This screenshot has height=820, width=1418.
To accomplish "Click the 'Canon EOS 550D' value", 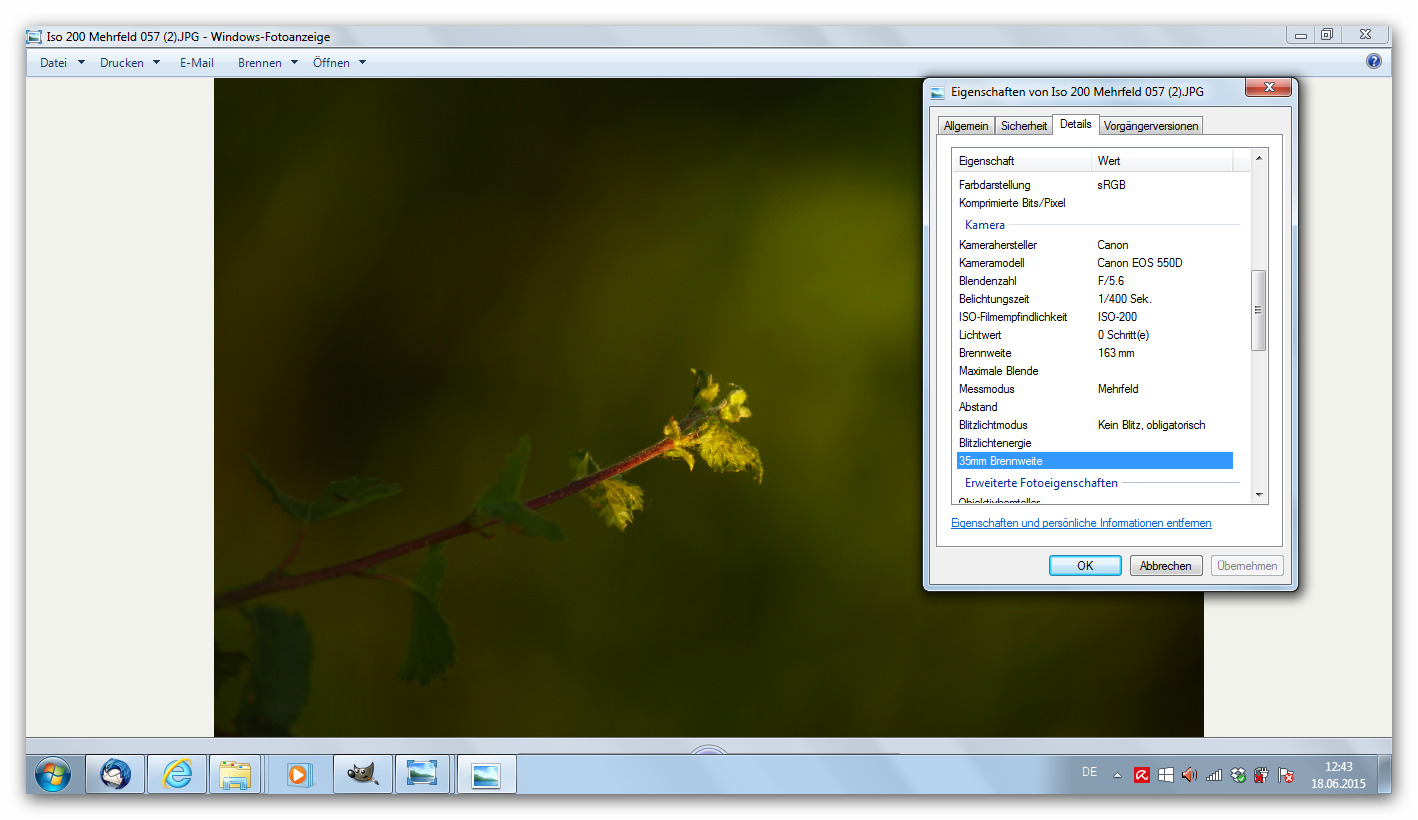I will point(1139,263).
